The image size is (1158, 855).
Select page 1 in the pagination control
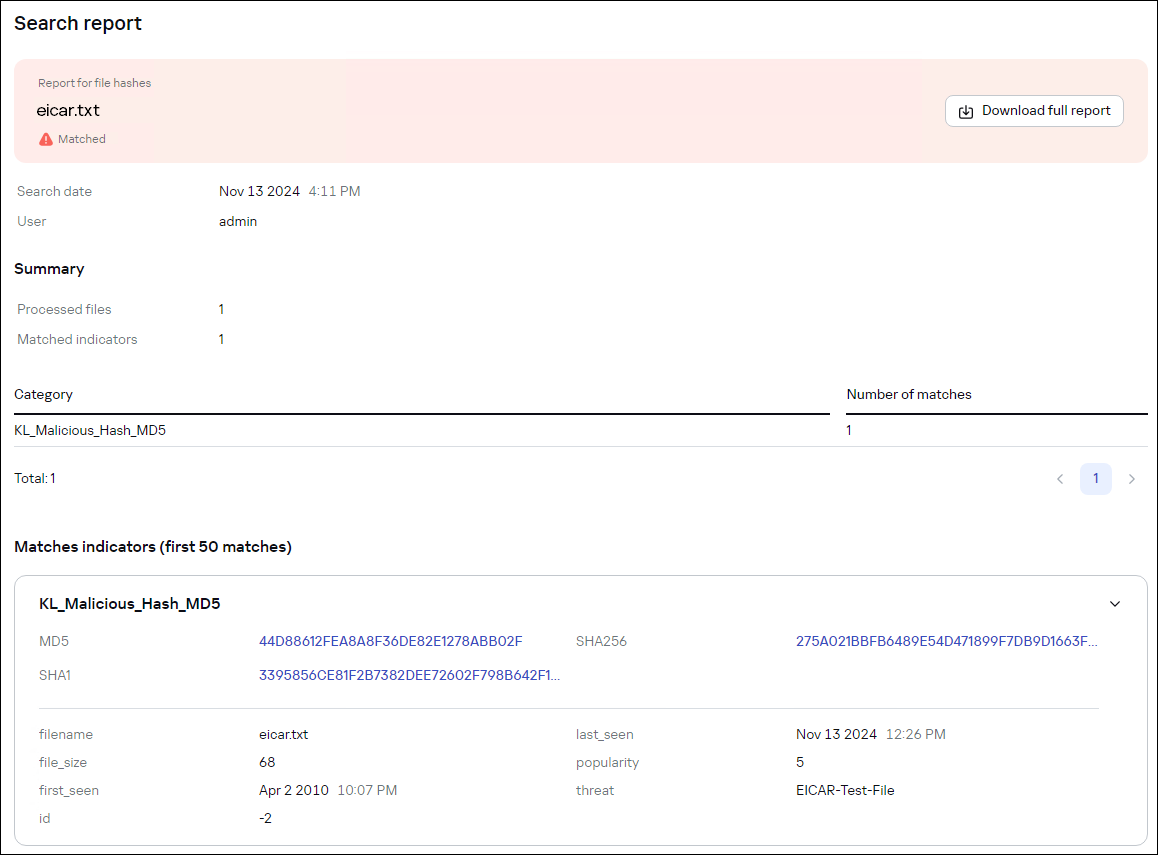coord(1096,479)
